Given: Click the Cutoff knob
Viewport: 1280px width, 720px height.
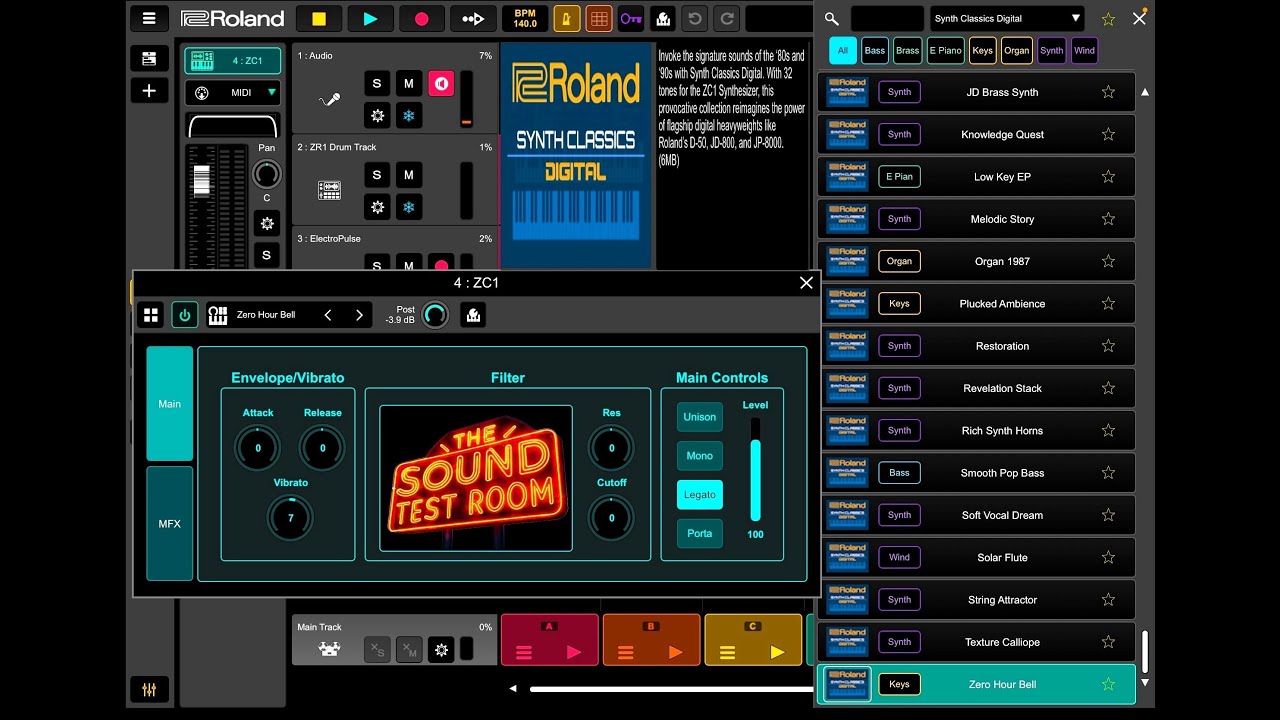Looking at the screenshot, I should pyautogui.click(x=611, y=518).
